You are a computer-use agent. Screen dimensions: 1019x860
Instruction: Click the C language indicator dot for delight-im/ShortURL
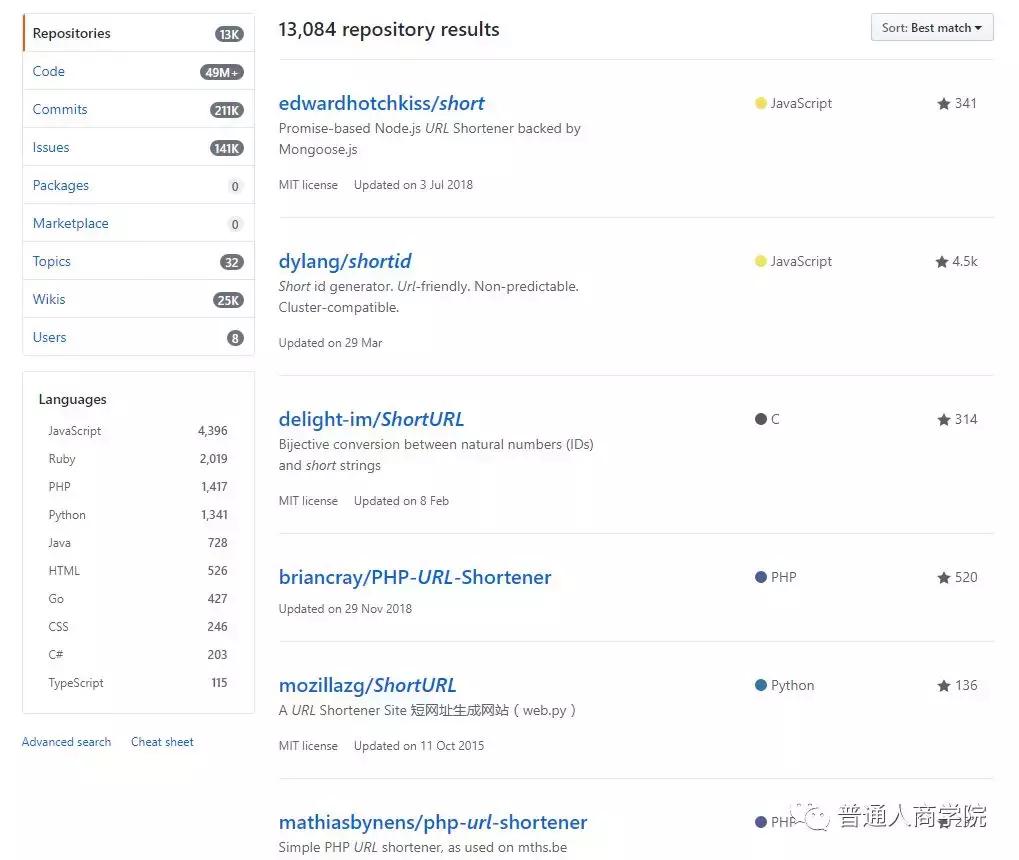[760, 418]
